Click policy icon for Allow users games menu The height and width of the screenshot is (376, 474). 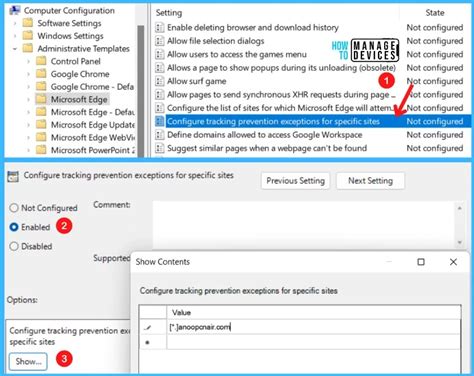pos(160,54)
